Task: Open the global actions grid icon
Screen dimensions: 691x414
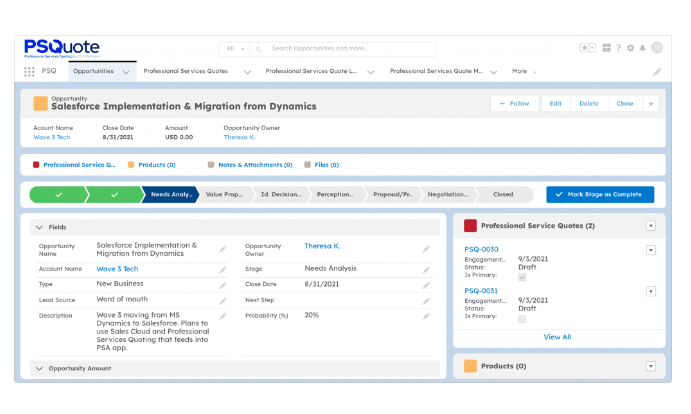Action: pos(606,48)
